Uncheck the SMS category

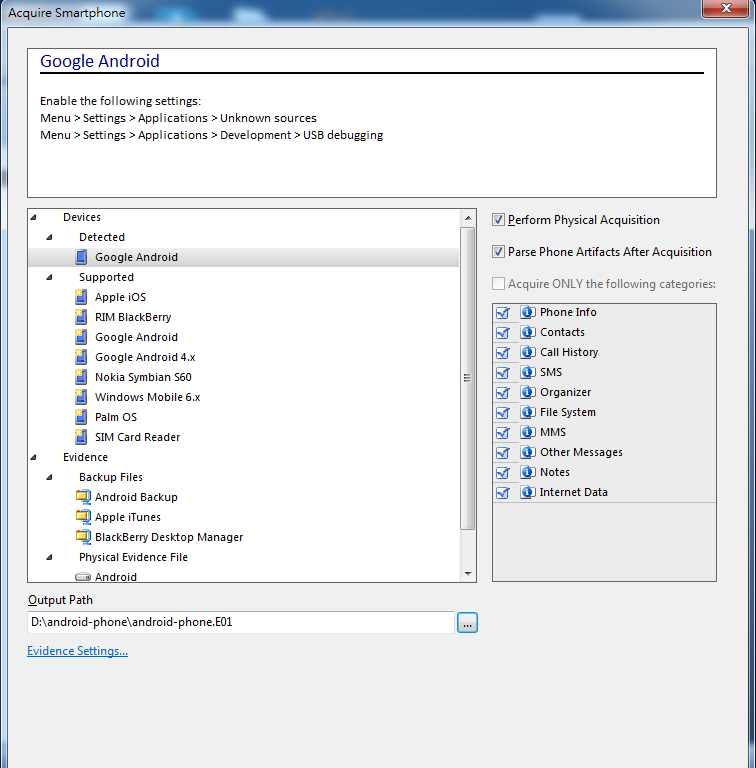click(x=503, y=373)
